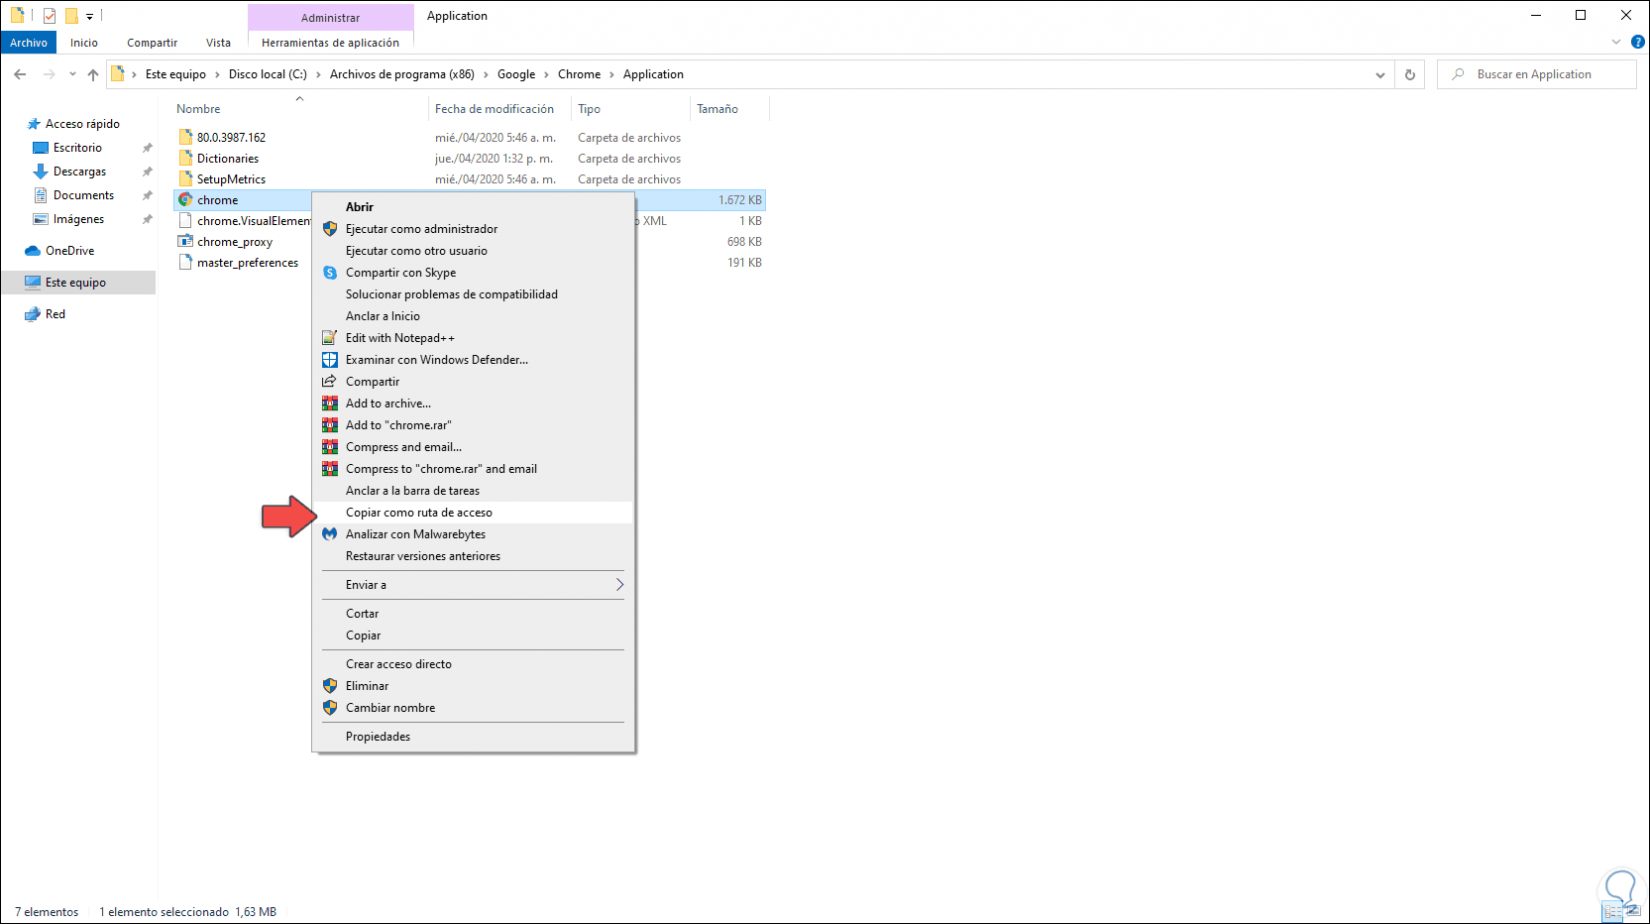1650x924 pixels.
Task: Open the Archivo tab
Action: [x=29, y=43]
